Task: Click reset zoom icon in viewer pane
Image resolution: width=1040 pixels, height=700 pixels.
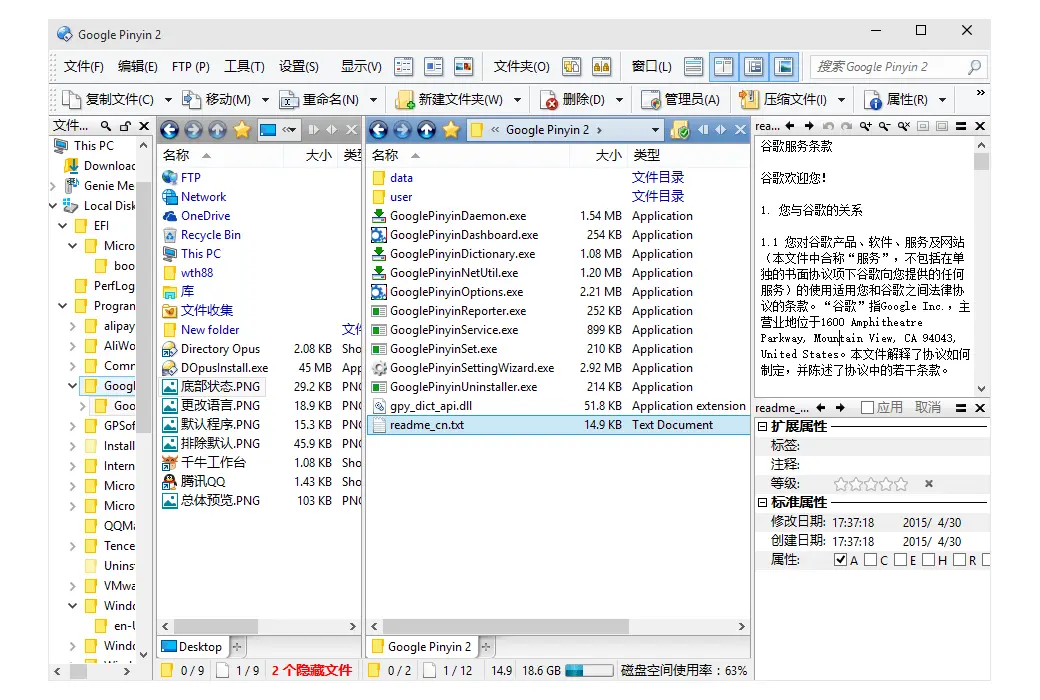Action: pyautogui.click(x=904, y=126)
